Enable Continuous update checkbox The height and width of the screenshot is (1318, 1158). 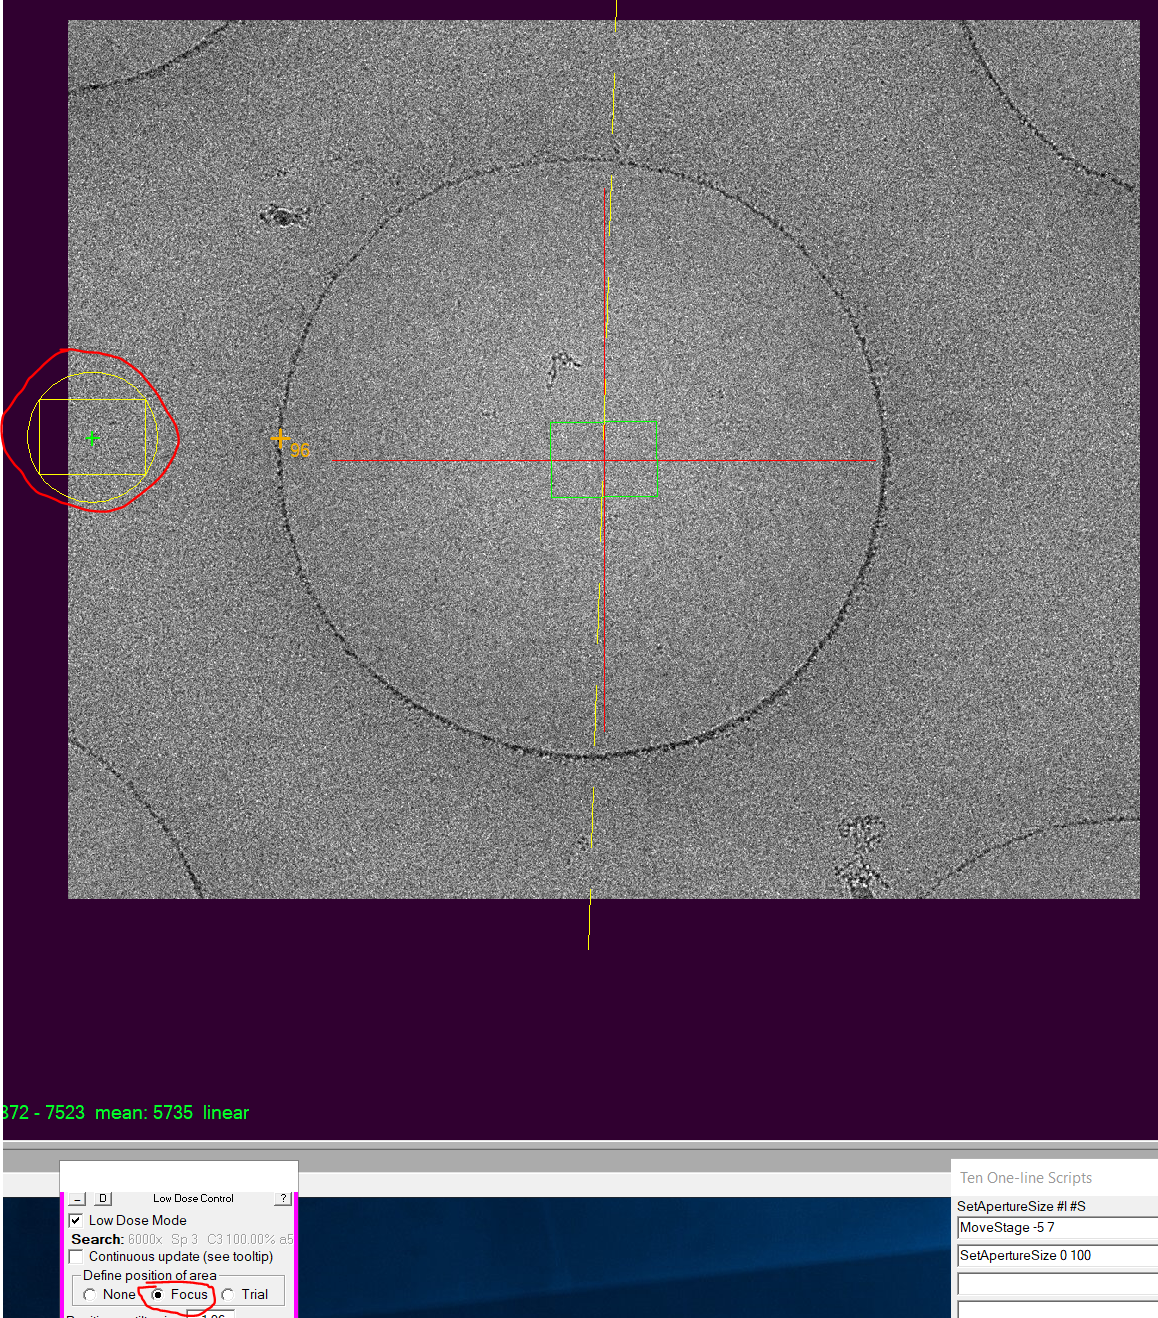[x=76, y=1256]
